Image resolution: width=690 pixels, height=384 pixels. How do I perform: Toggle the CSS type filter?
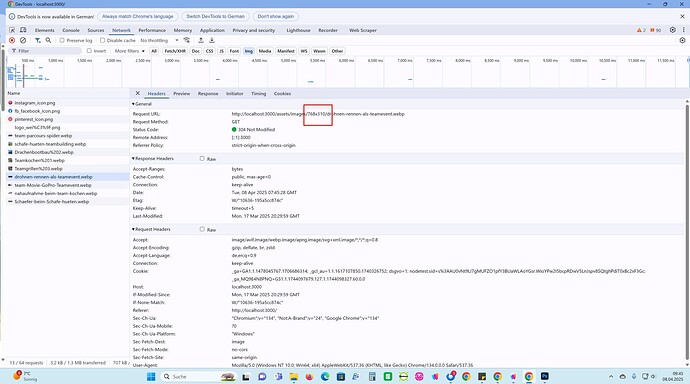tap(209, 51)
